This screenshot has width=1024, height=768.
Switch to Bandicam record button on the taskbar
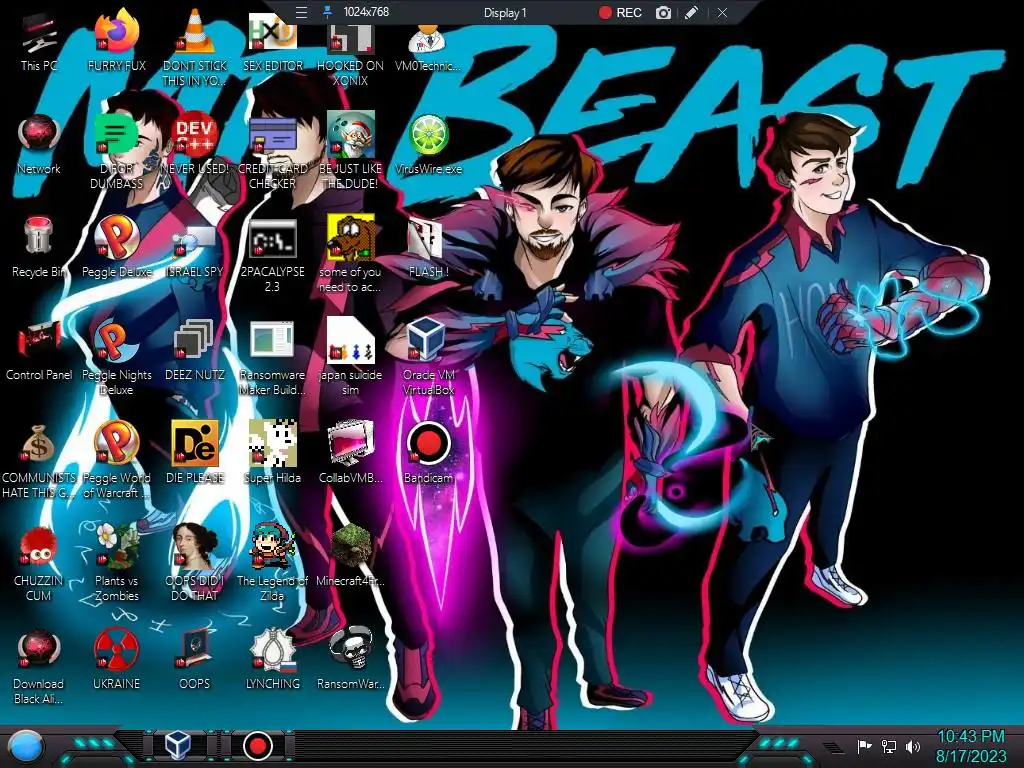[257, 745]
